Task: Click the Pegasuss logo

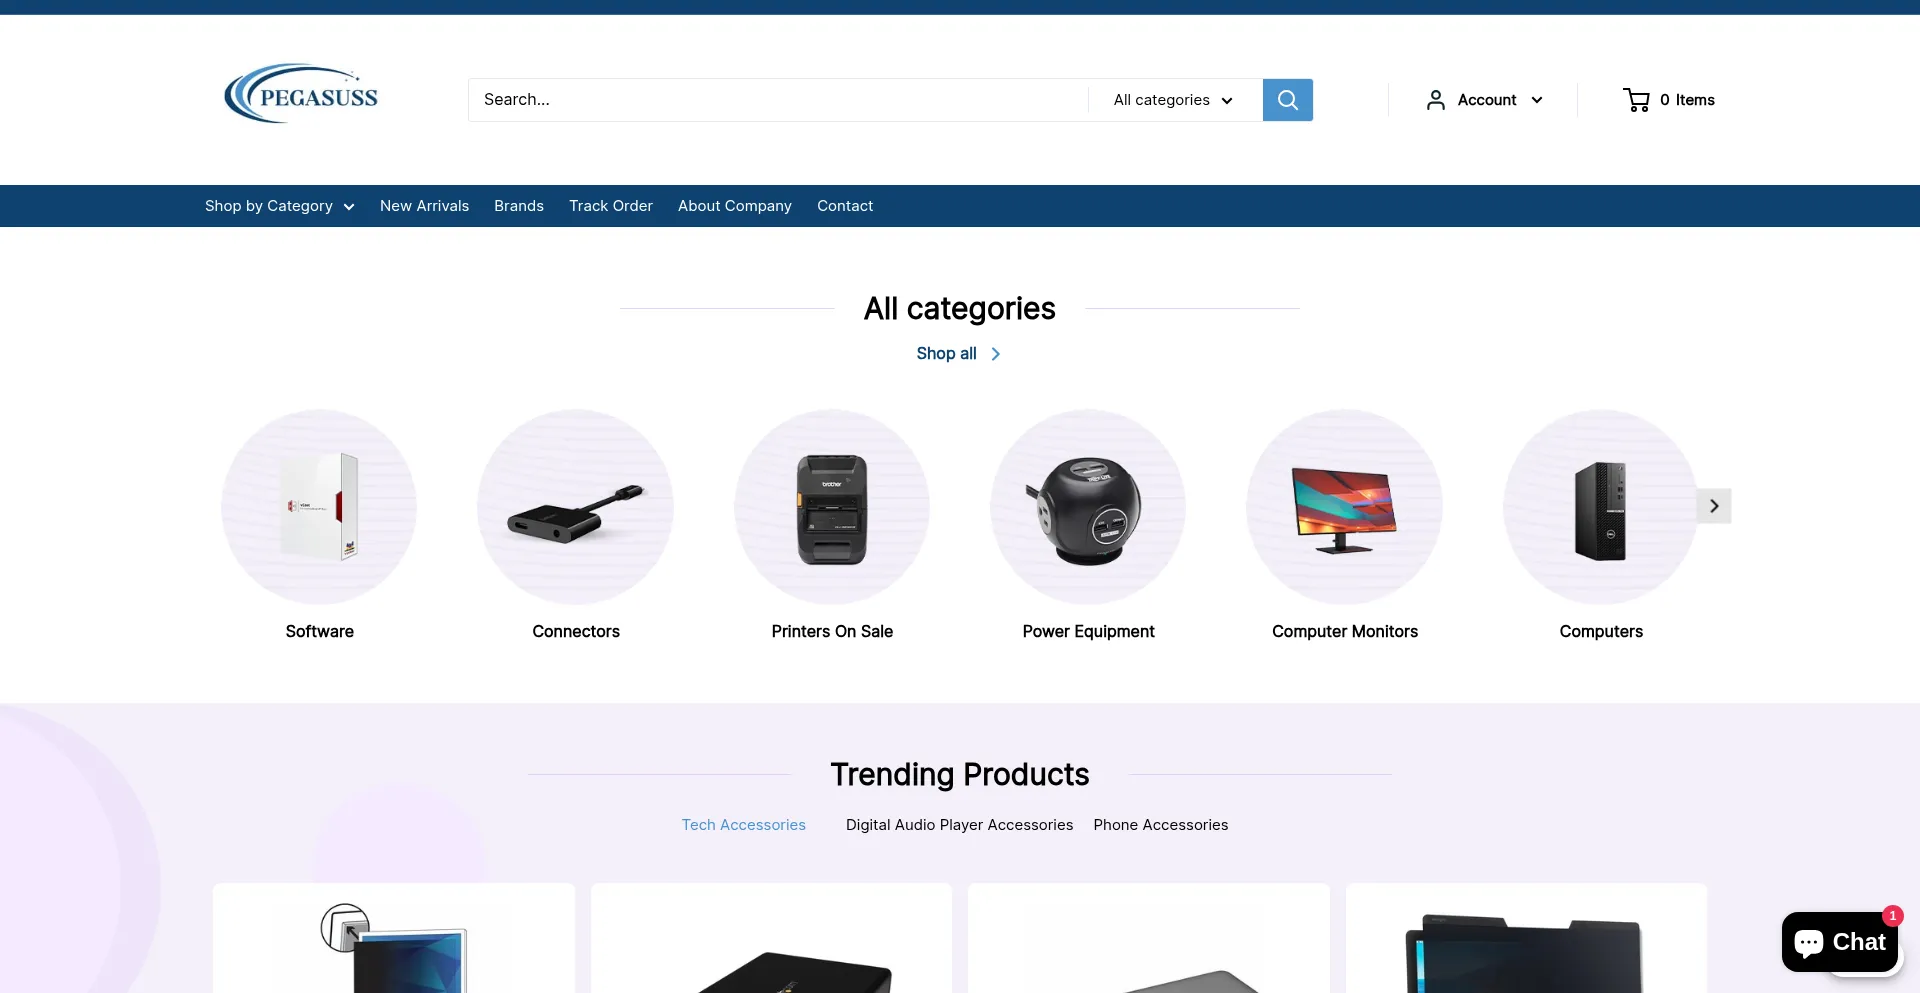Action: (301, 94)
